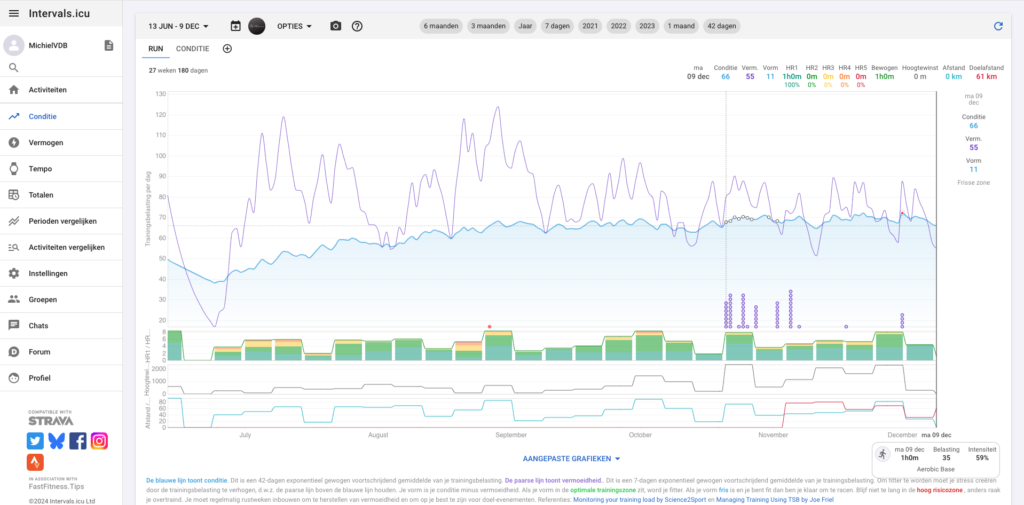Open the Activiteiten page in the sidebar

48,90
